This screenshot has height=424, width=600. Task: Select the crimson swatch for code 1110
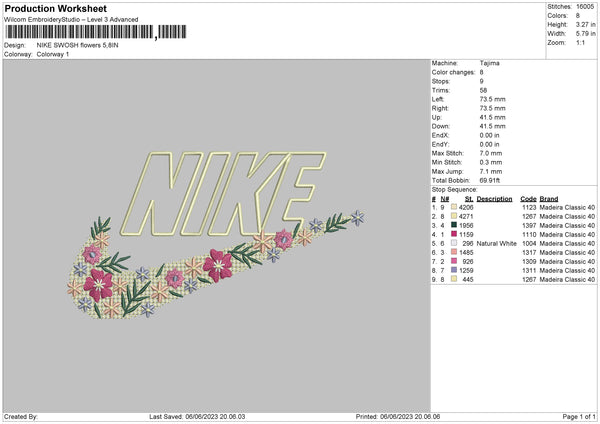tap(453, 234)
